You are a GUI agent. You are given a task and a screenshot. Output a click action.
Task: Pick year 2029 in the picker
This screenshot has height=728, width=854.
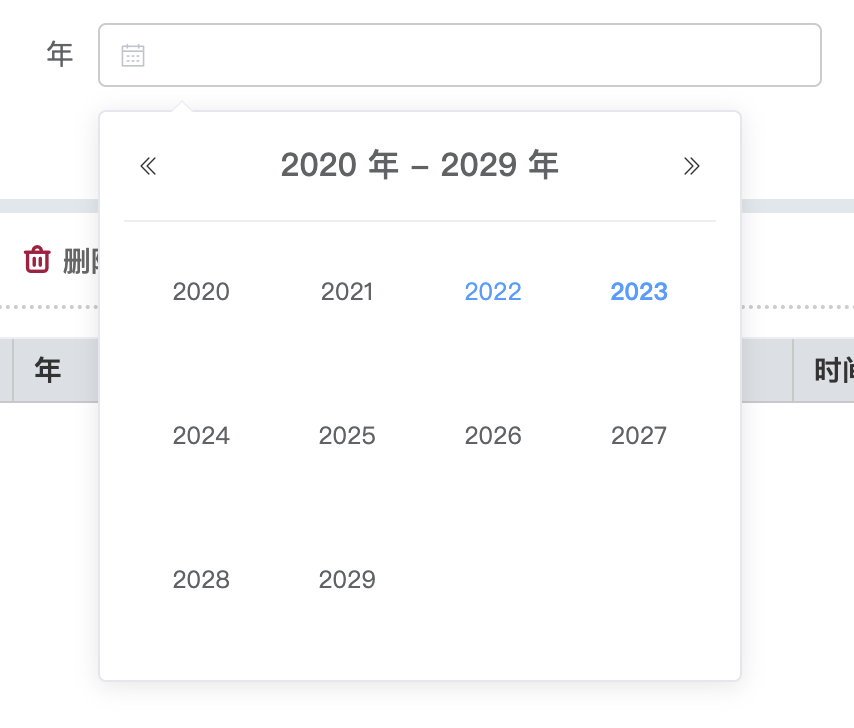point(347,580)
